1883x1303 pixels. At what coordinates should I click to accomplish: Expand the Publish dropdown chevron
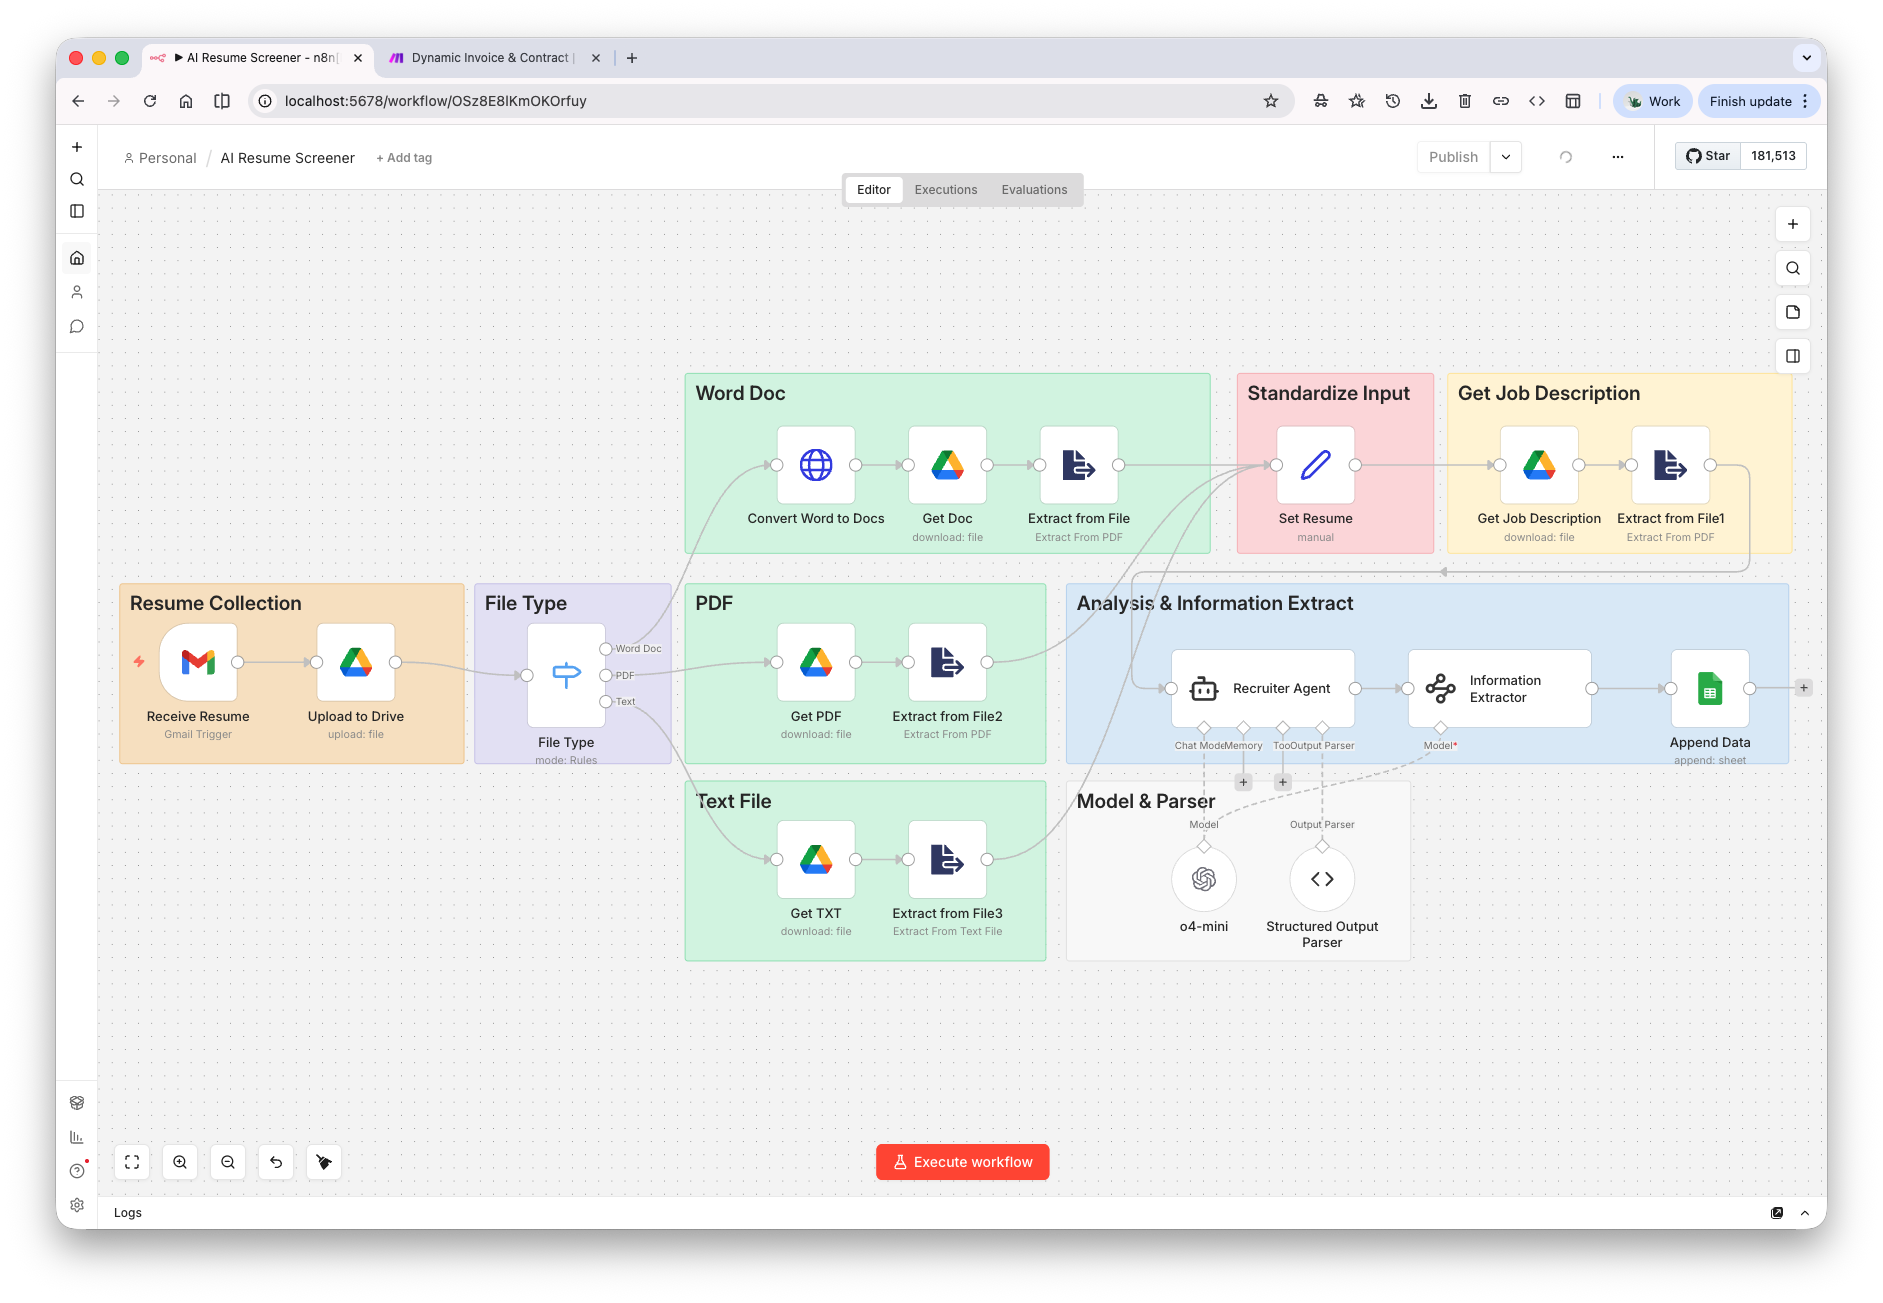click(1505, 157)
